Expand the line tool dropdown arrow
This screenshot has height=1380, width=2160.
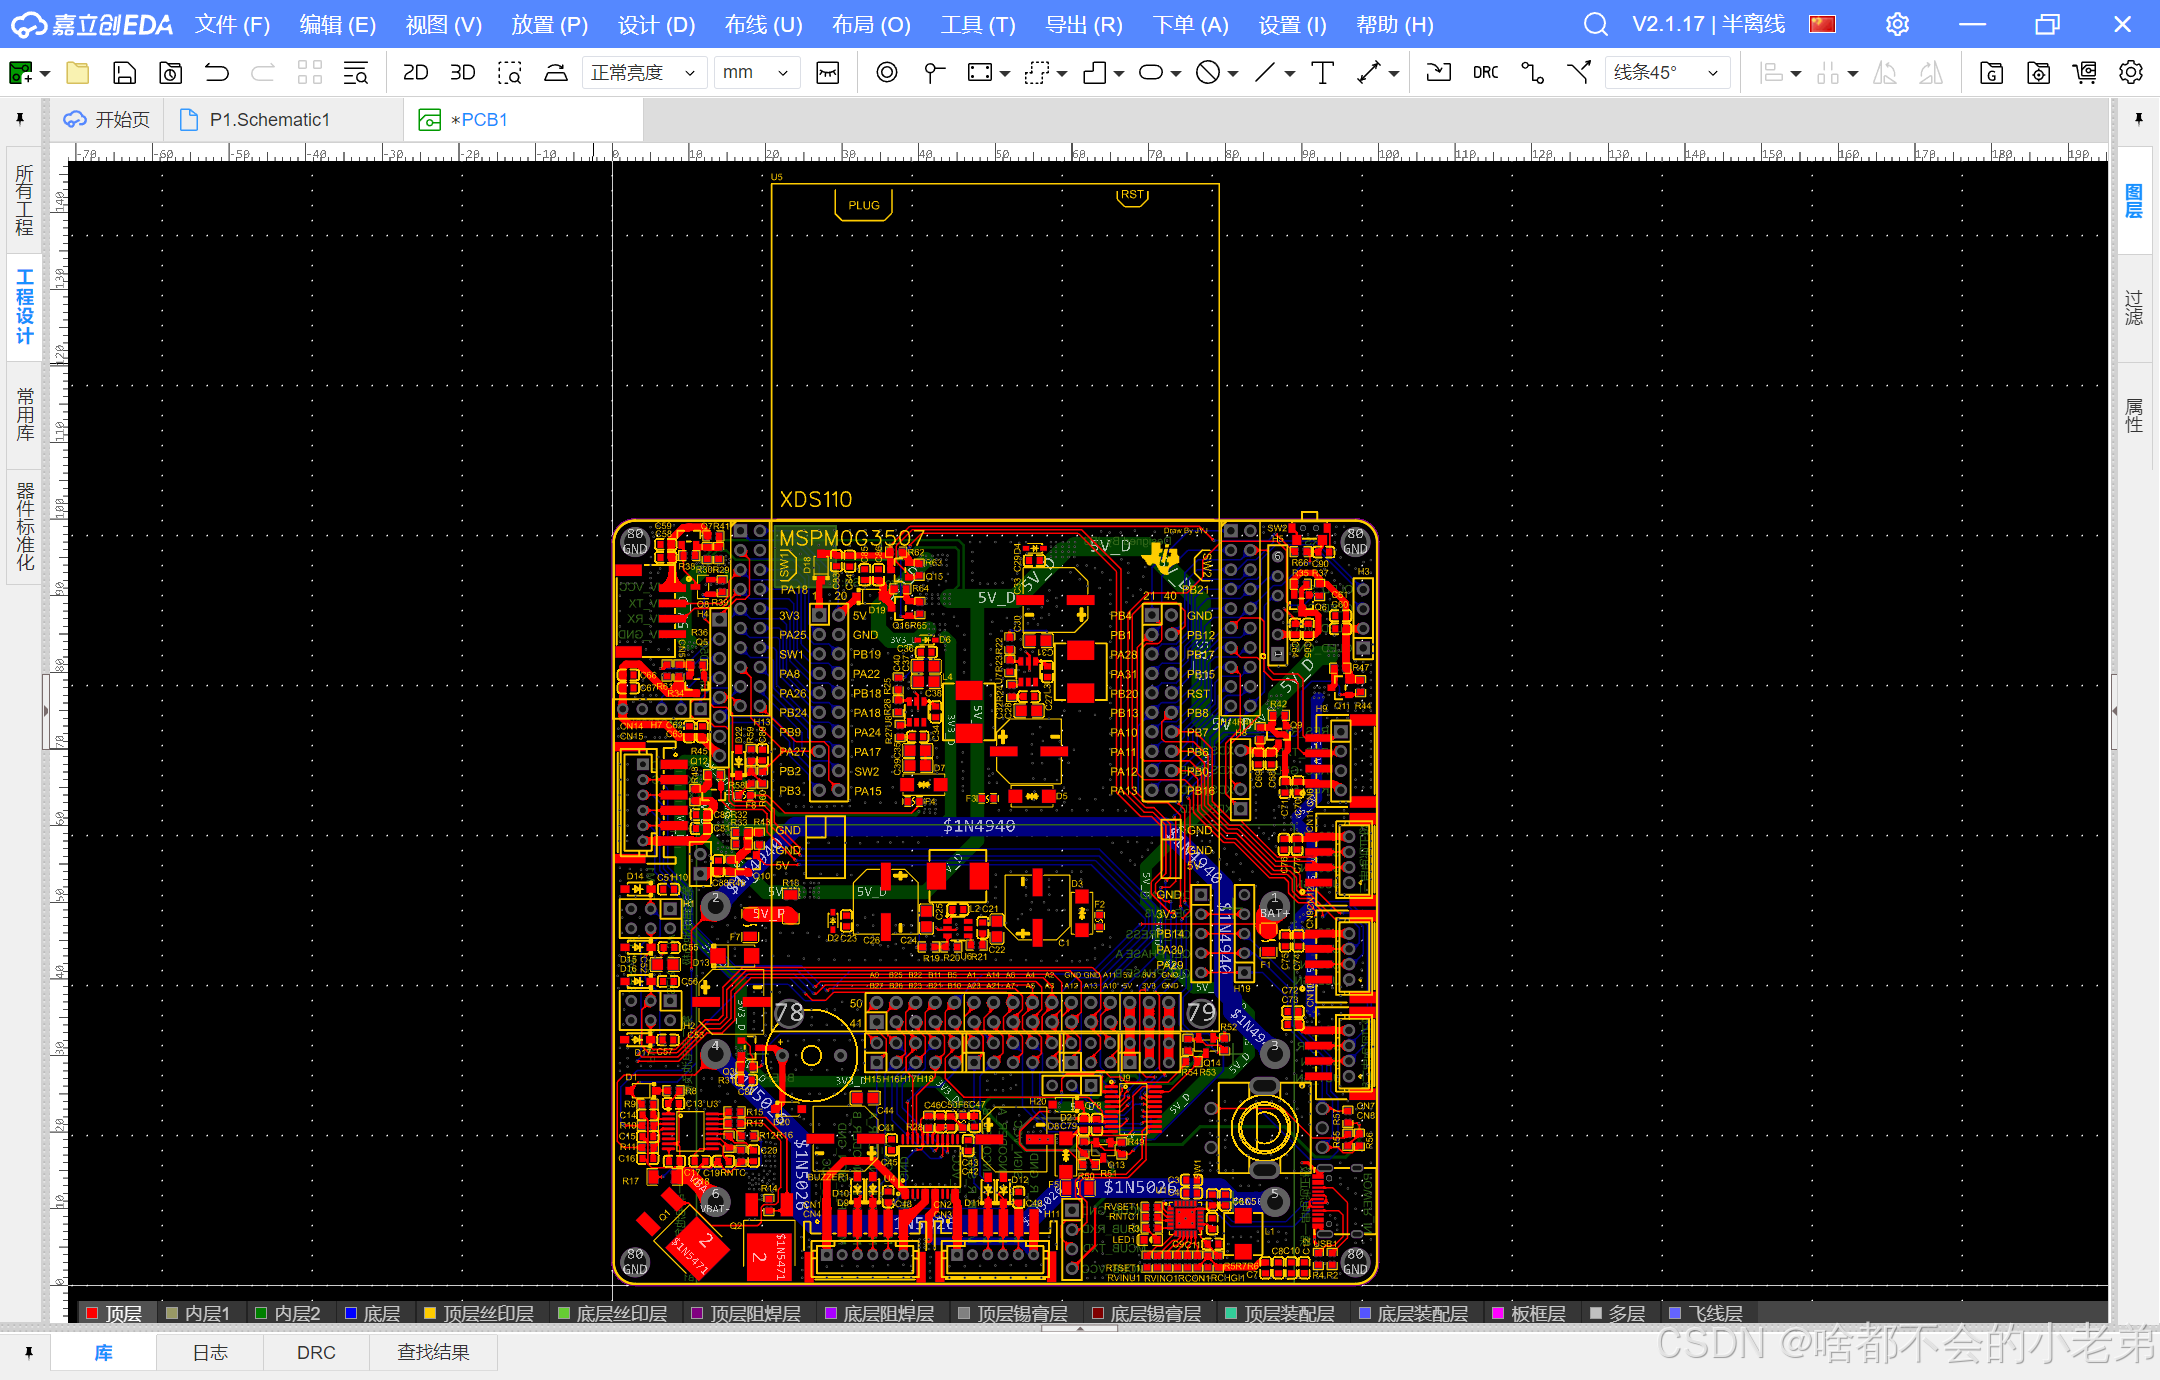(x=1290, y=74)
